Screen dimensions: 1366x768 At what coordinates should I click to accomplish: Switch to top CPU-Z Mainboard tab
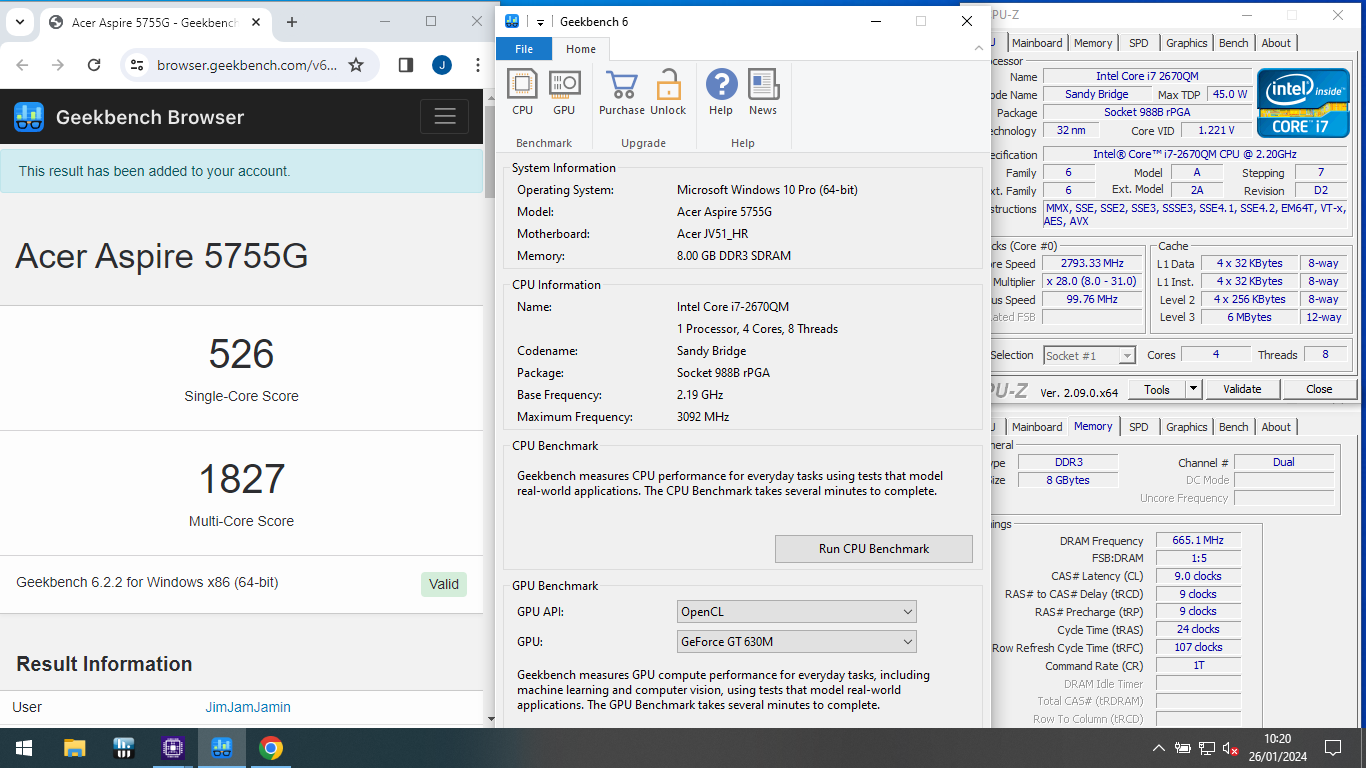[x=1037, y=43]
